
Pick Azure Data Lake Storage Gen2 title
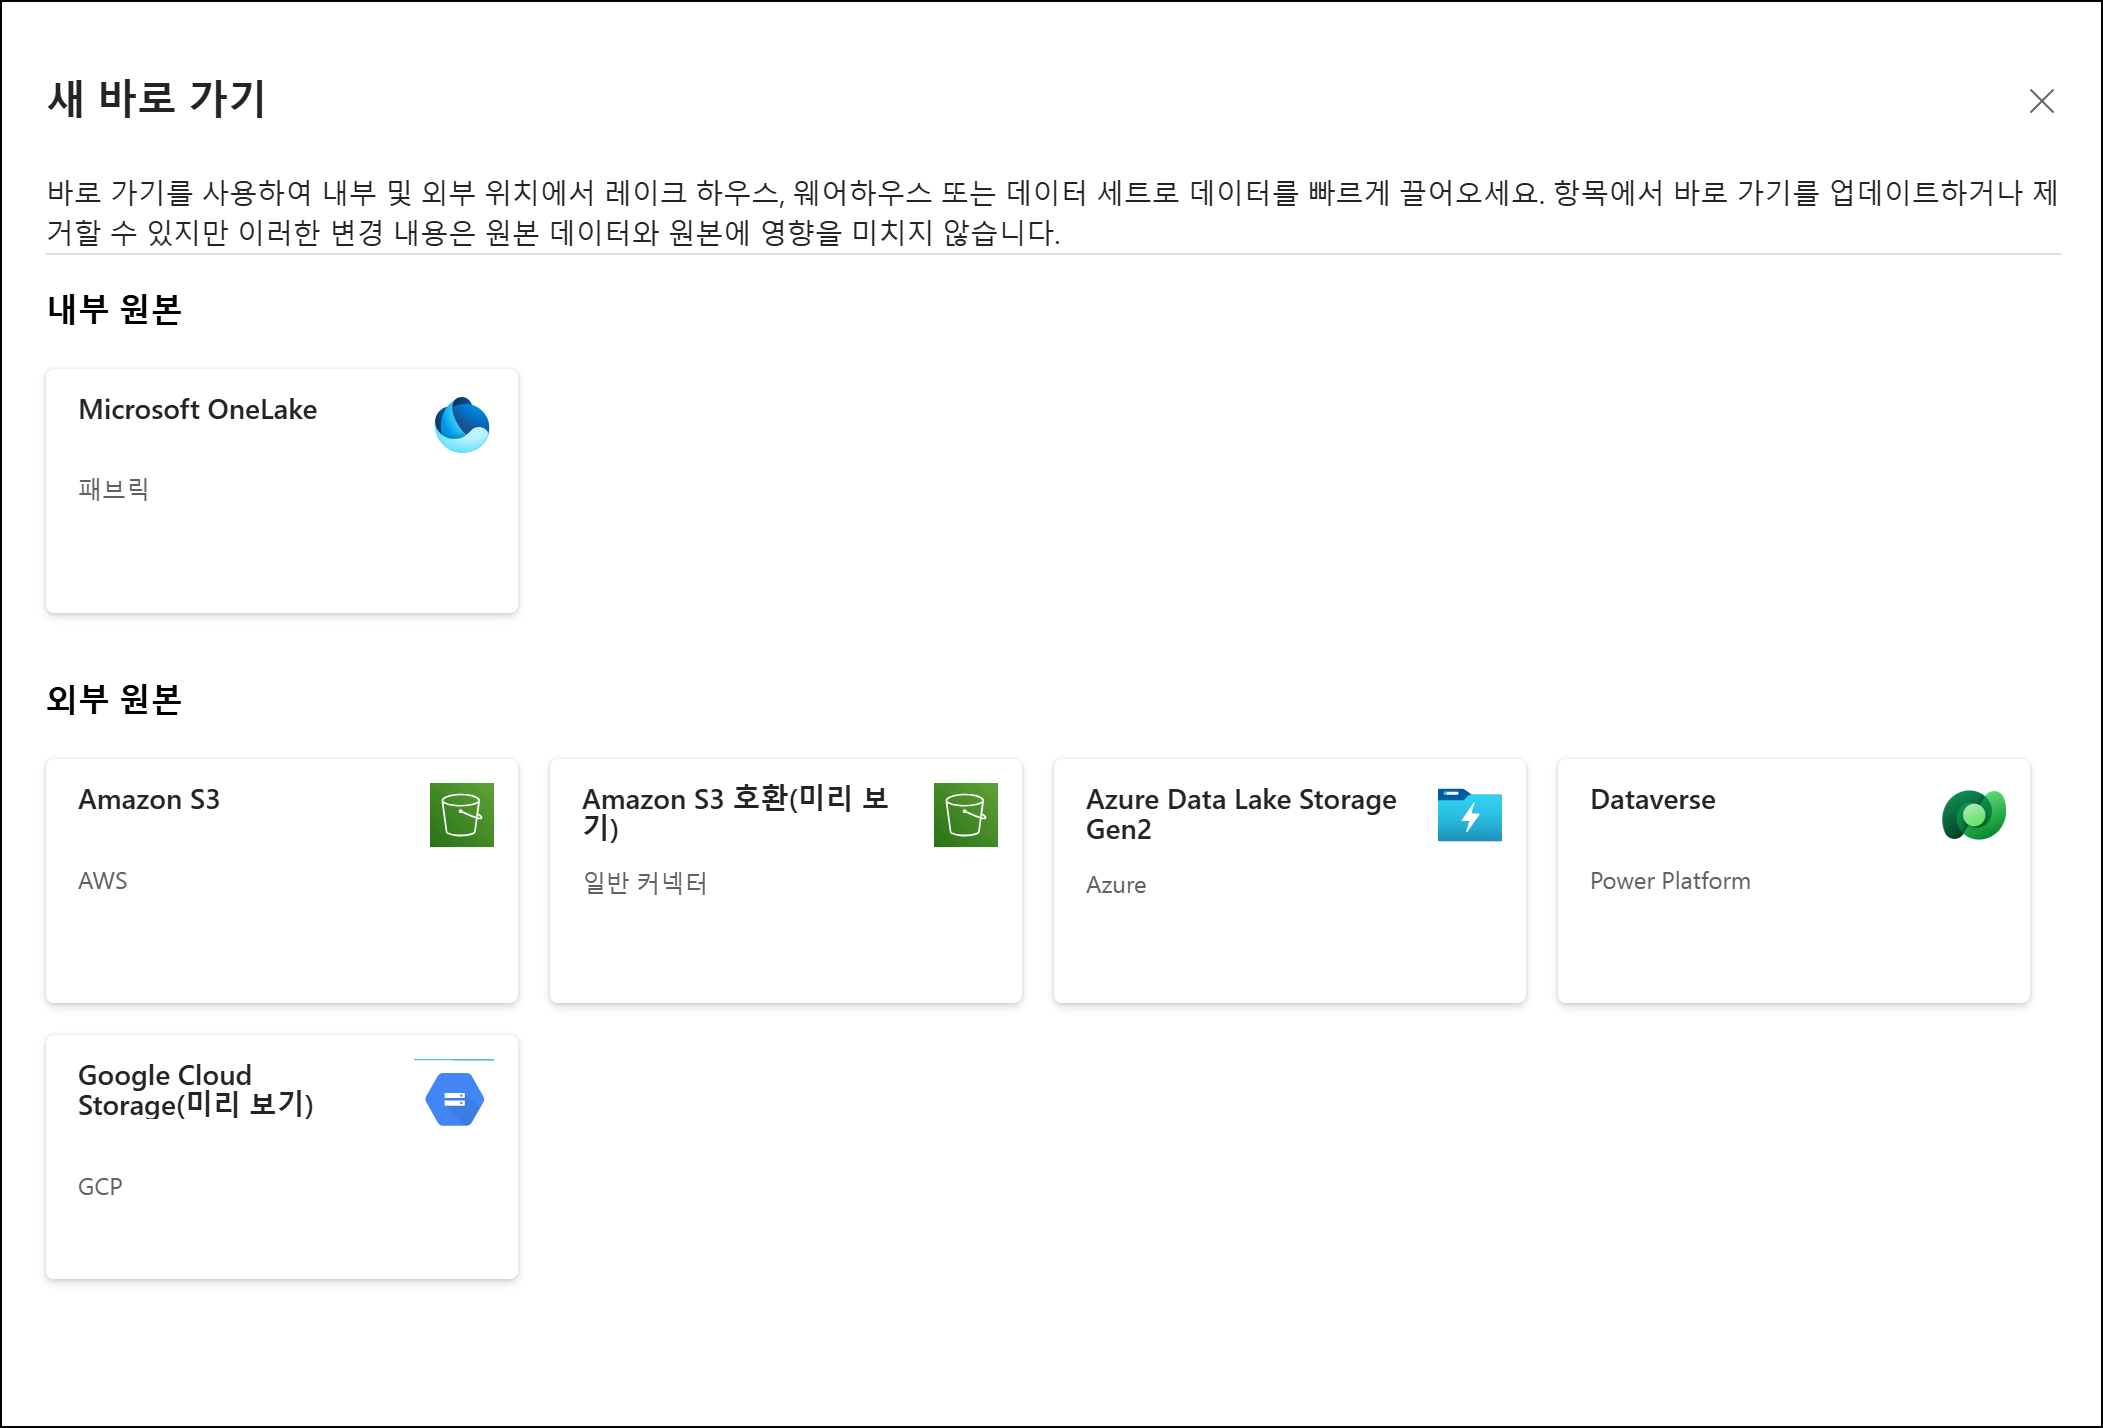click(x=1240, y=814)
